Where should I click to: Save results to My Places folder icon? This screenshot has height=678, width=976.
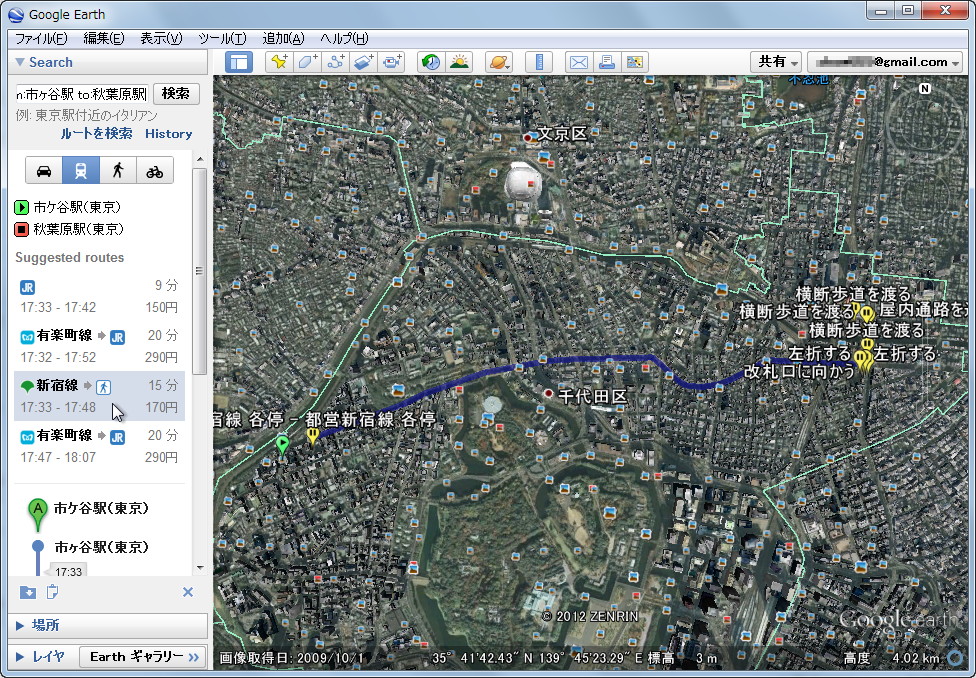coord(27,592)
